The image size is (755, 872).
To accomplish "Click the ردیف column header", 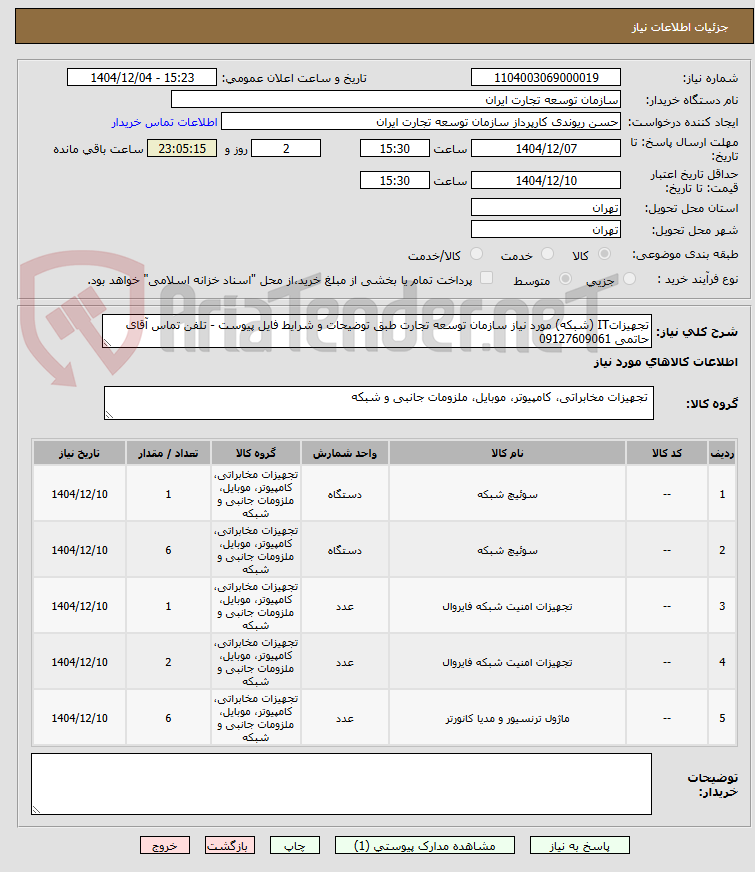I will [722, 453].
